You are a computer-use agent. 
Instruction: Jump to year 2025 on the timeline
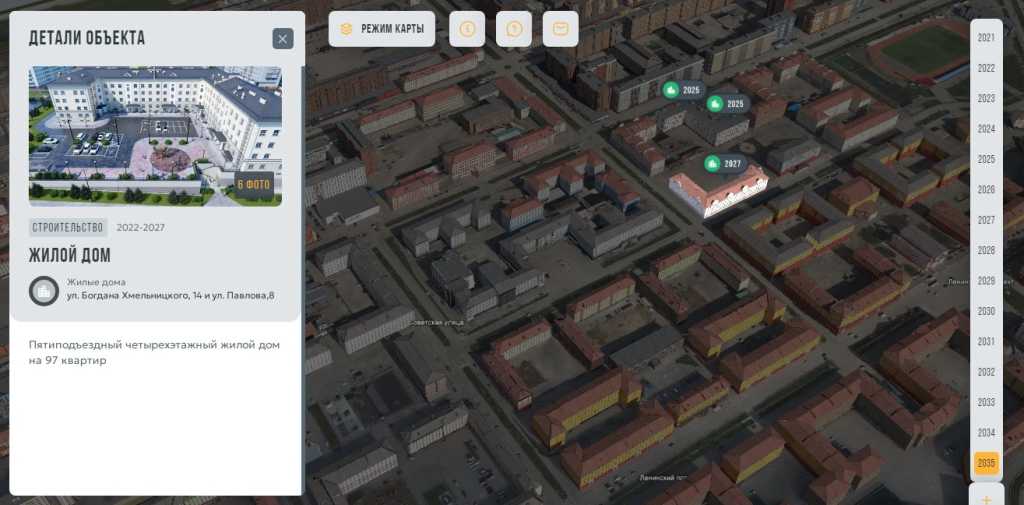point(986,159)
